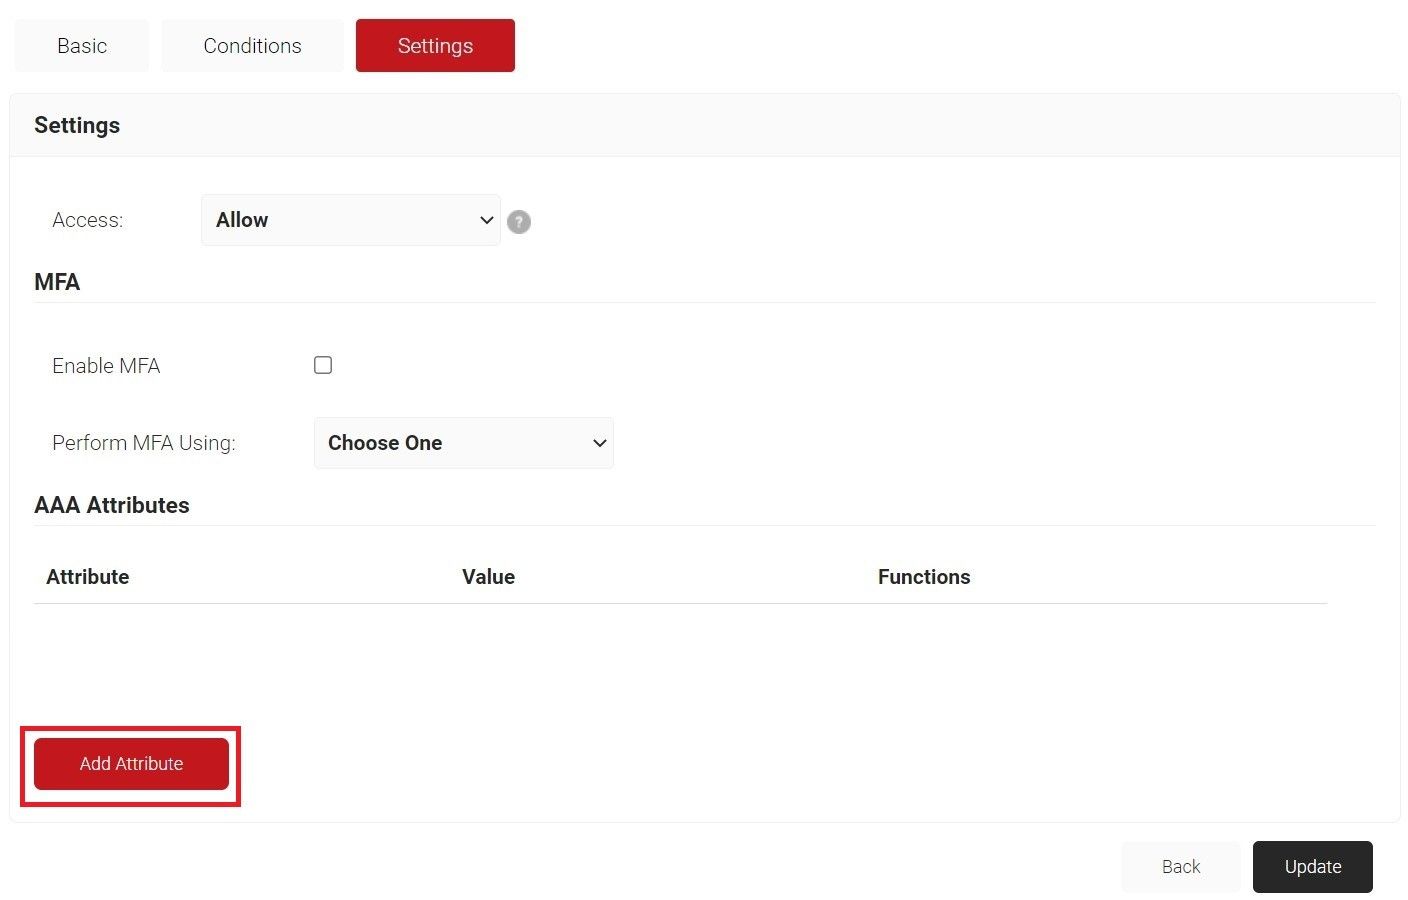Image resolution: width=1408 pixels, height=900 pixels.
Task: Switch to the Basic tab
Action: pos(82,46)
